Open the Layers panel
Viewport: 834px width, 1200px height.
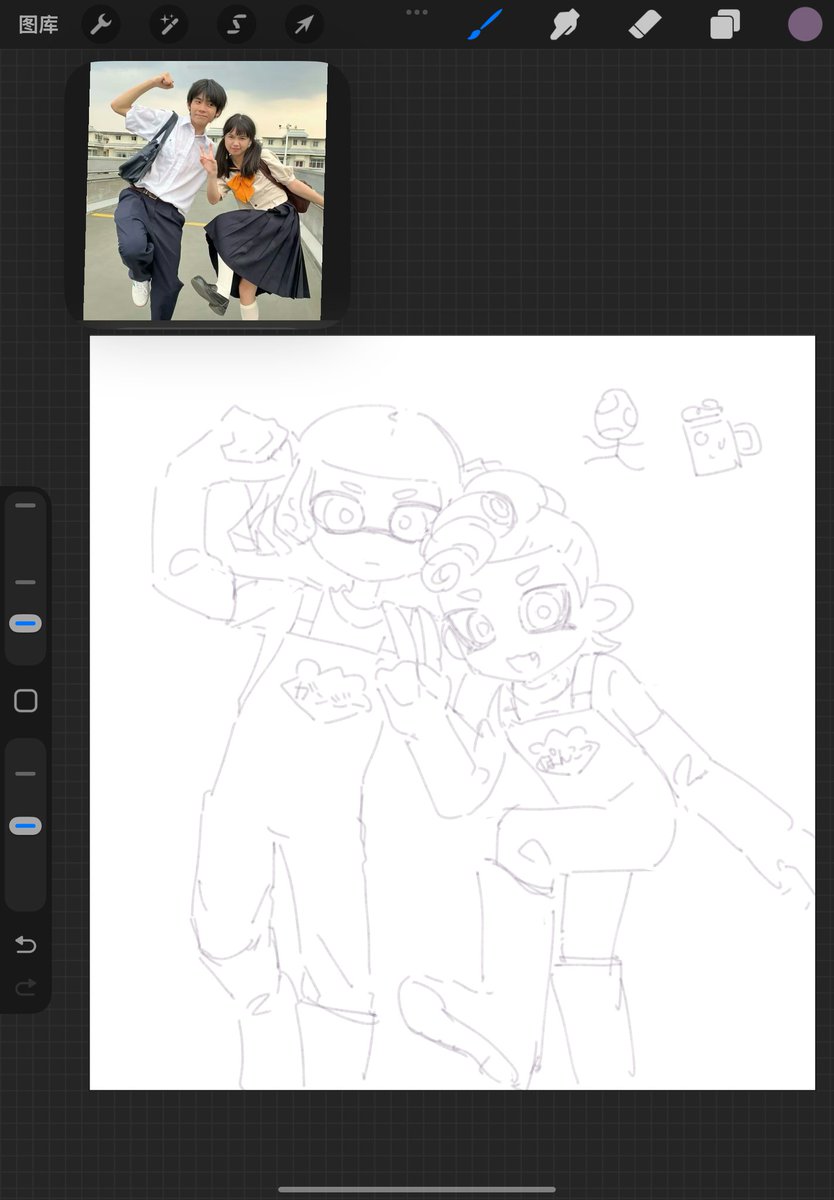click(725, 24)
